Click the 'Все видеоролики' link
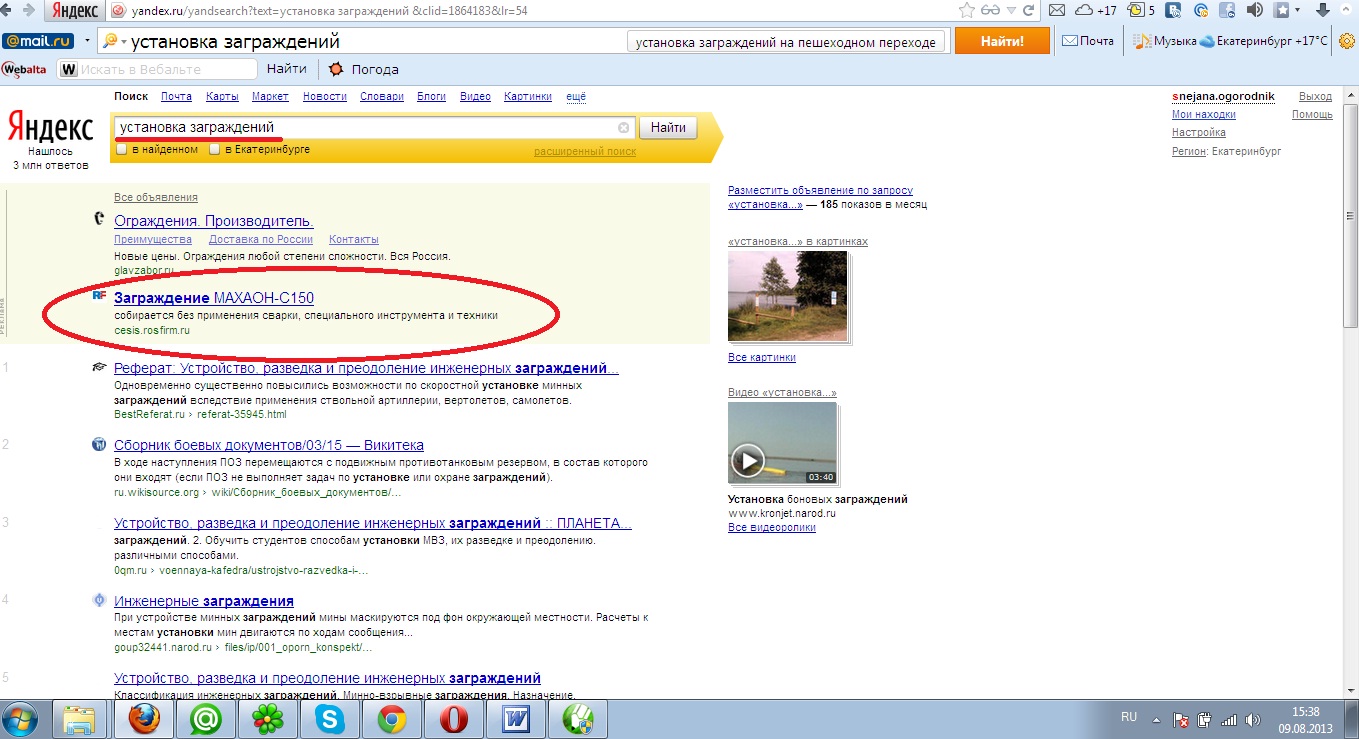Image resolution: width=1359 pixels, height=739 pixels. click(x=772, y=527)
